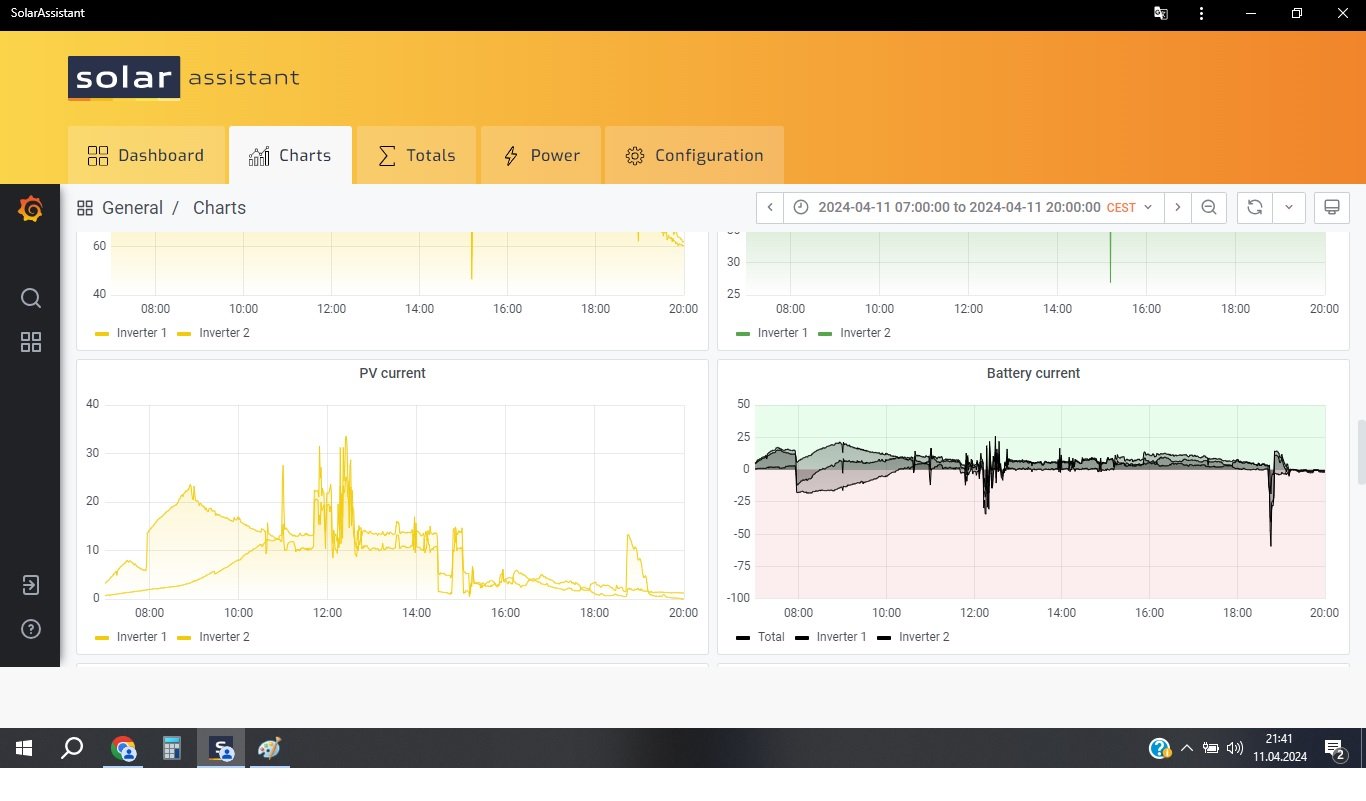Screen dimensions: 1366x801
Task: Click the Grafana logo icon in sidebar
Action: click(30, 209)
